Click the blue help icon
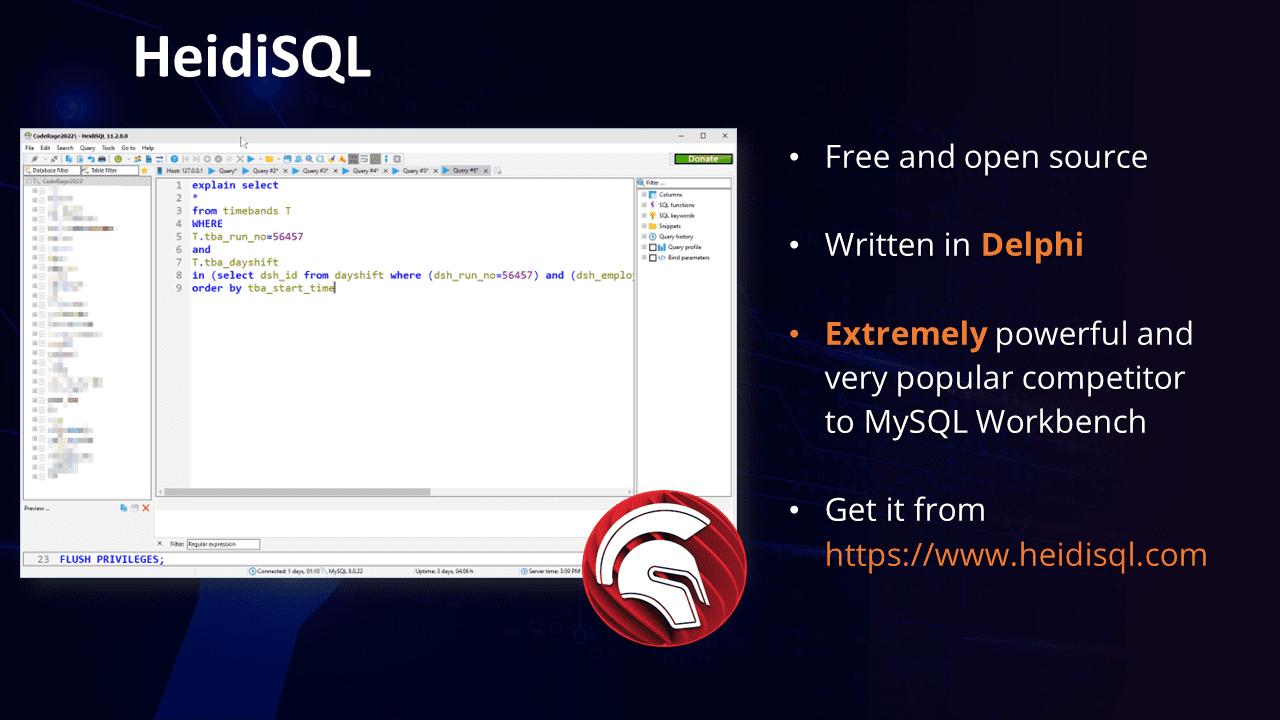 [x=174, y=159]
